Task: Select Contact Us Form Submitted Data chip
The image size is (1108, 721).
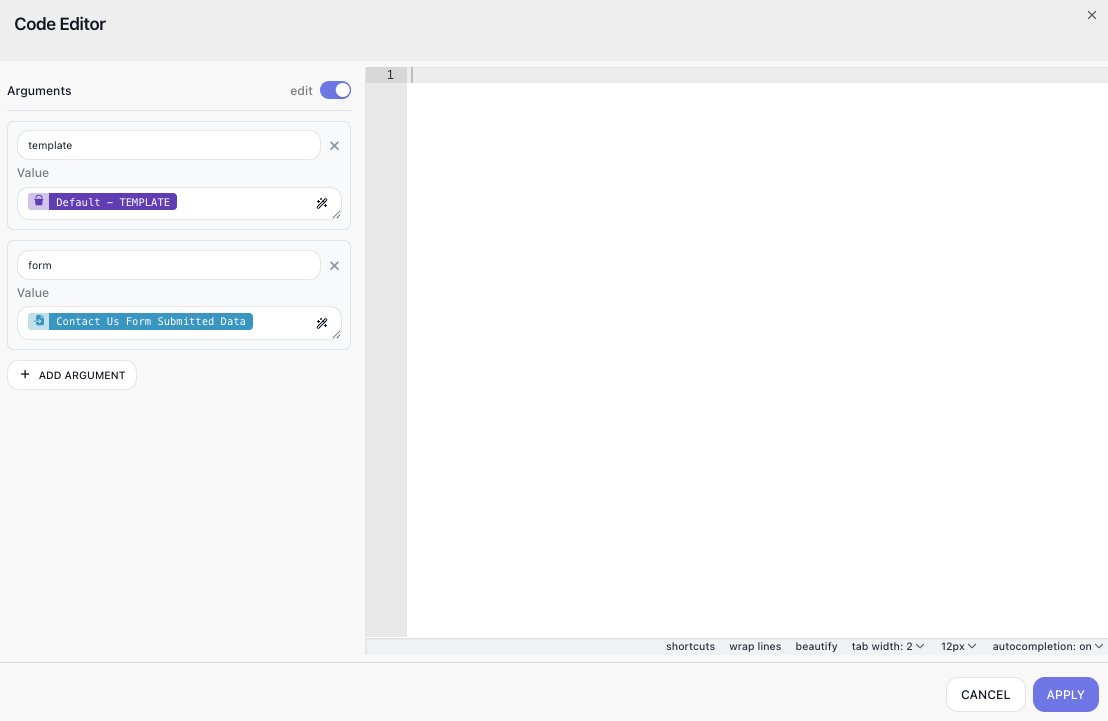Action: [141, 321]
